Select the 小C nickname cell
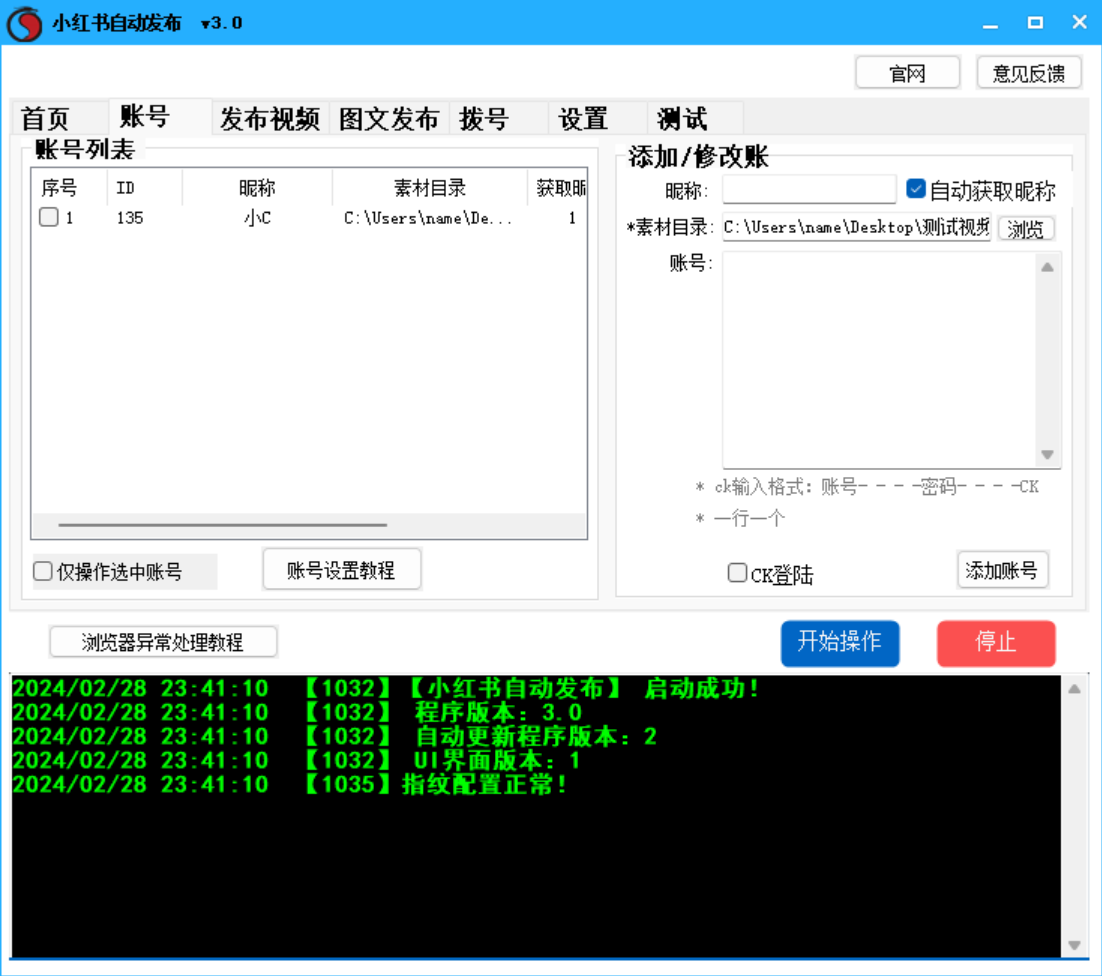The image size is (1102, 976). point(257,218)
